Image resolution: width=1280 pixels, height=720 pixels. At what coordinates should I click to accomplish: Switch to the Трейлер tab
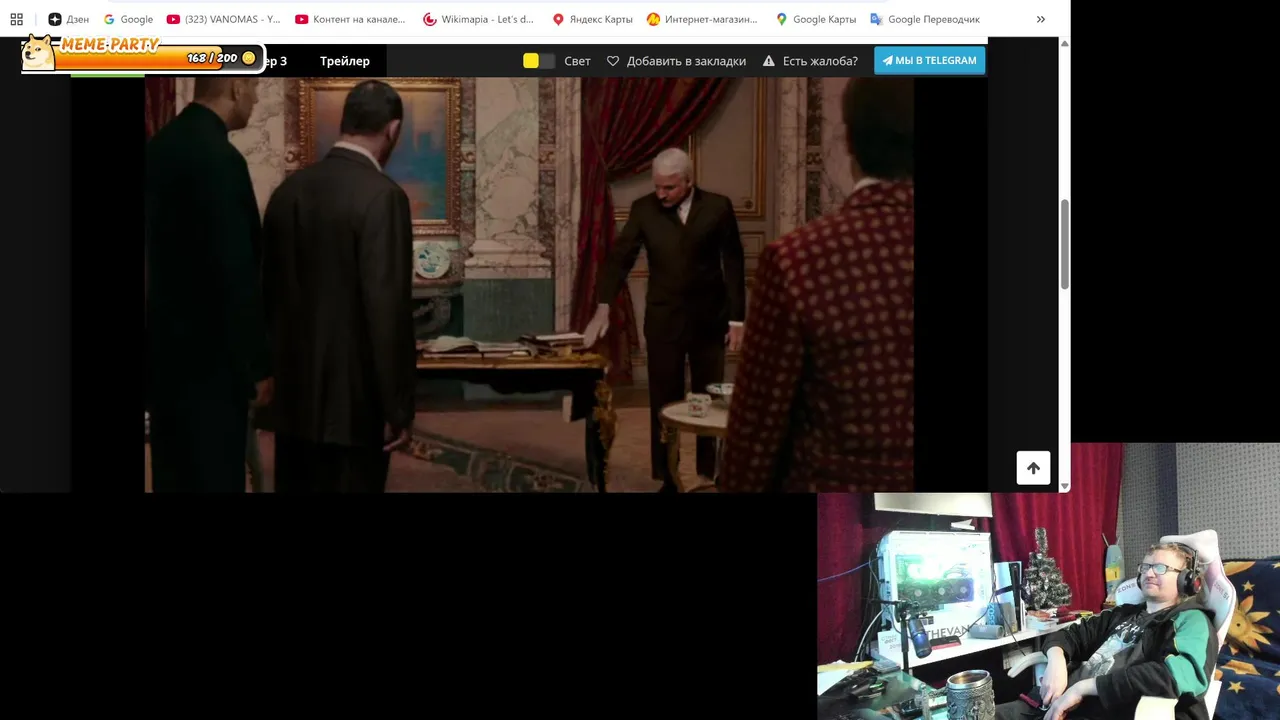[345, 61]
